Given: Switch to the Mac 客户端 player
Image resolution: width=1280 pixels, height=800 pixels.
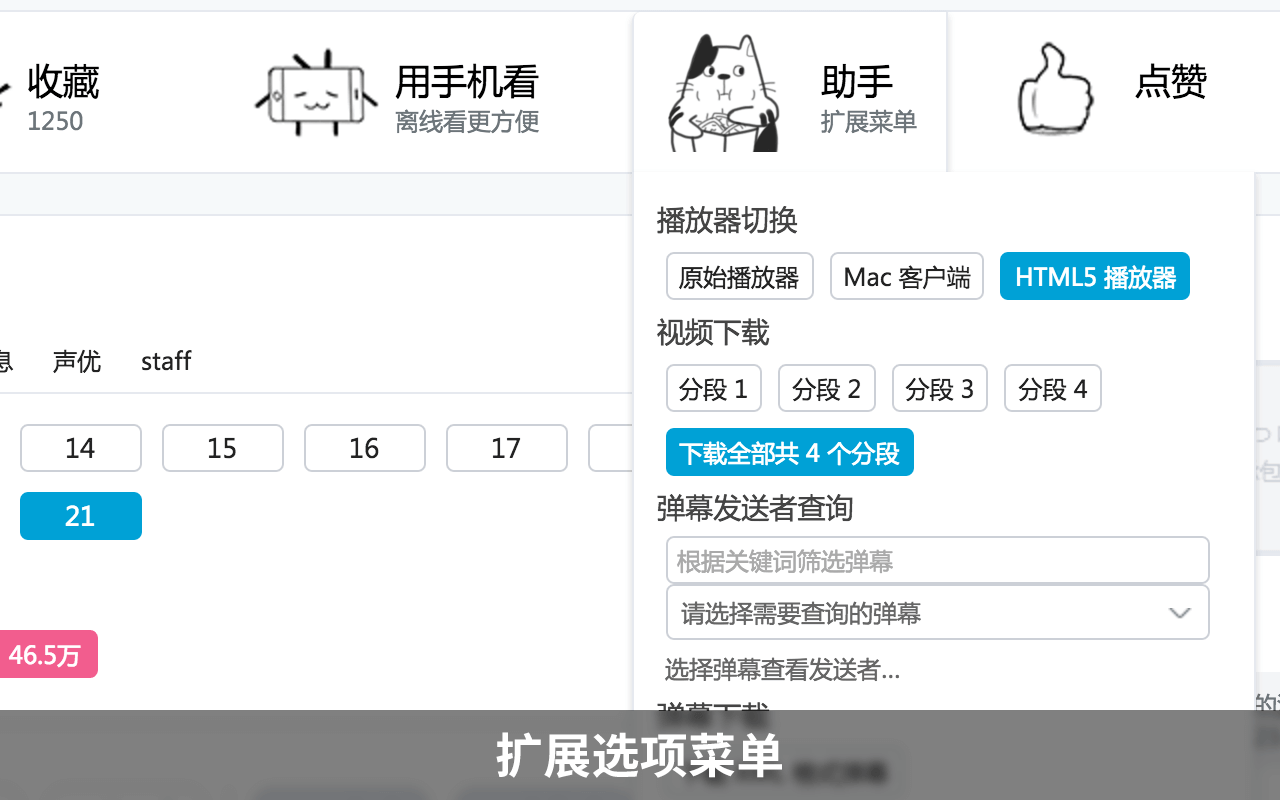Looking at the screenshot, I should point(906,276).
